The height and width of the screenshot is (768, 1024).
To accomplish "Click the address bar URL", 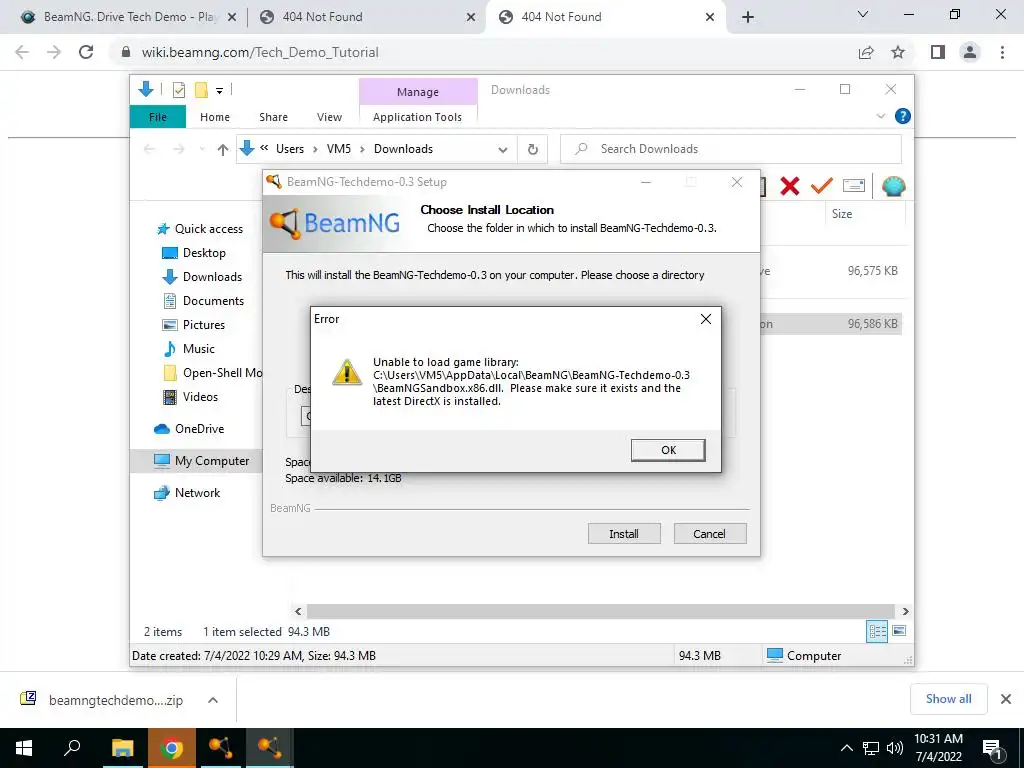I will point(260,52).
